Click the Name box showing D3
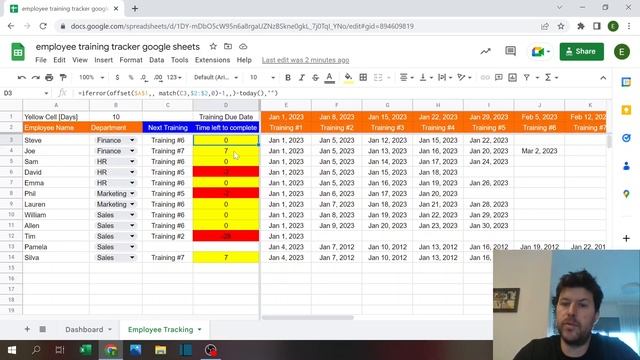Image resolution: width=640 pixels, height=360 pixels. [24, 93]
